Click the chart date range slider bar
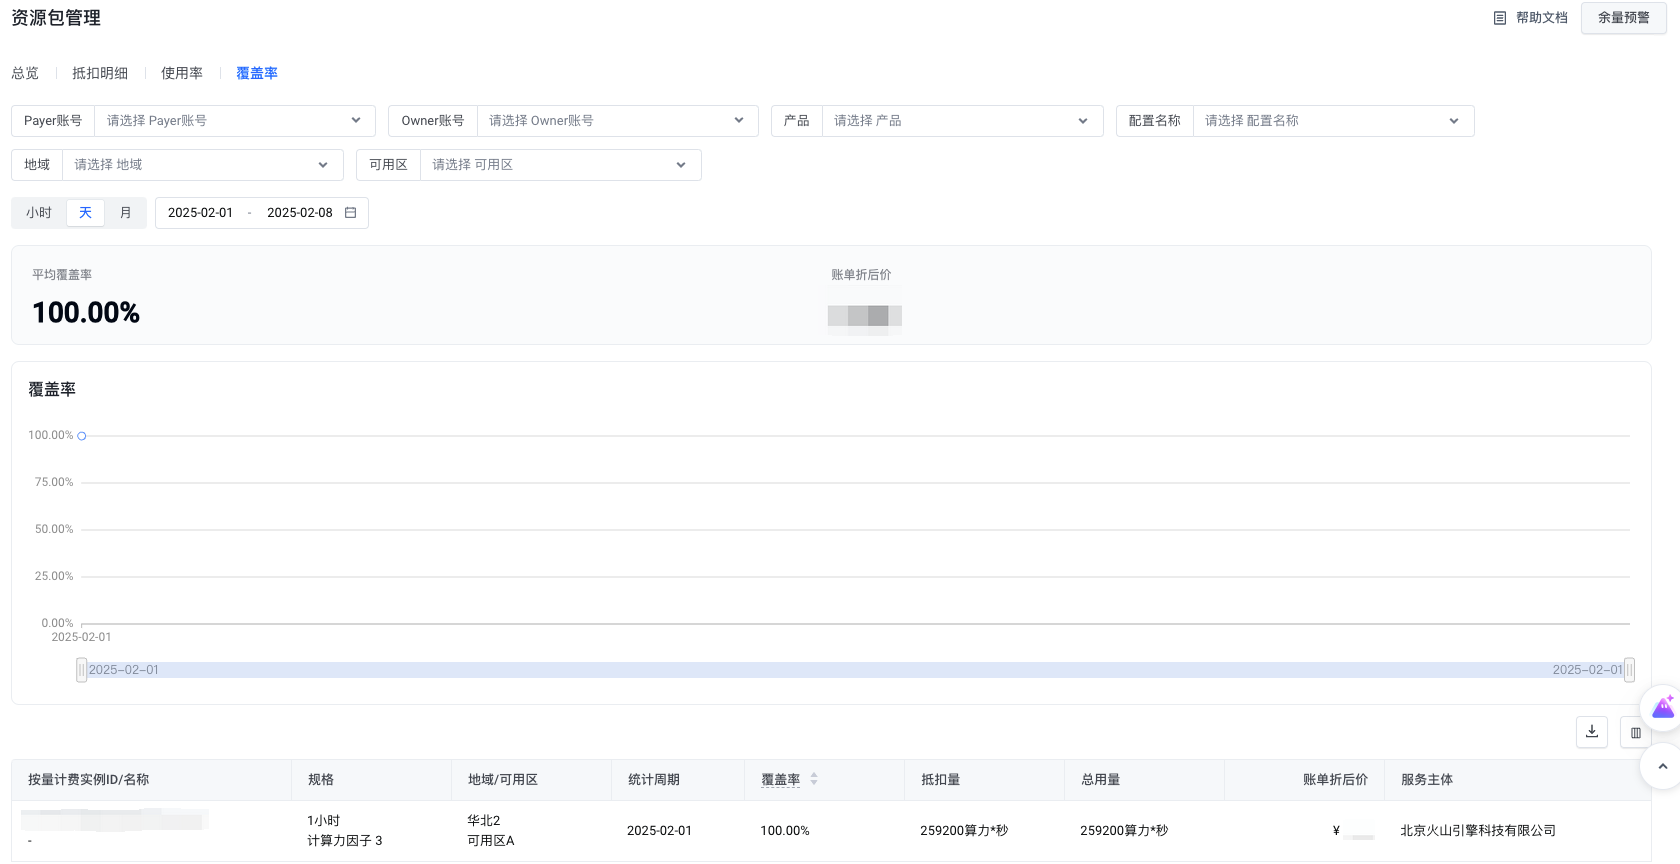1680x864 pixels. 855,670
